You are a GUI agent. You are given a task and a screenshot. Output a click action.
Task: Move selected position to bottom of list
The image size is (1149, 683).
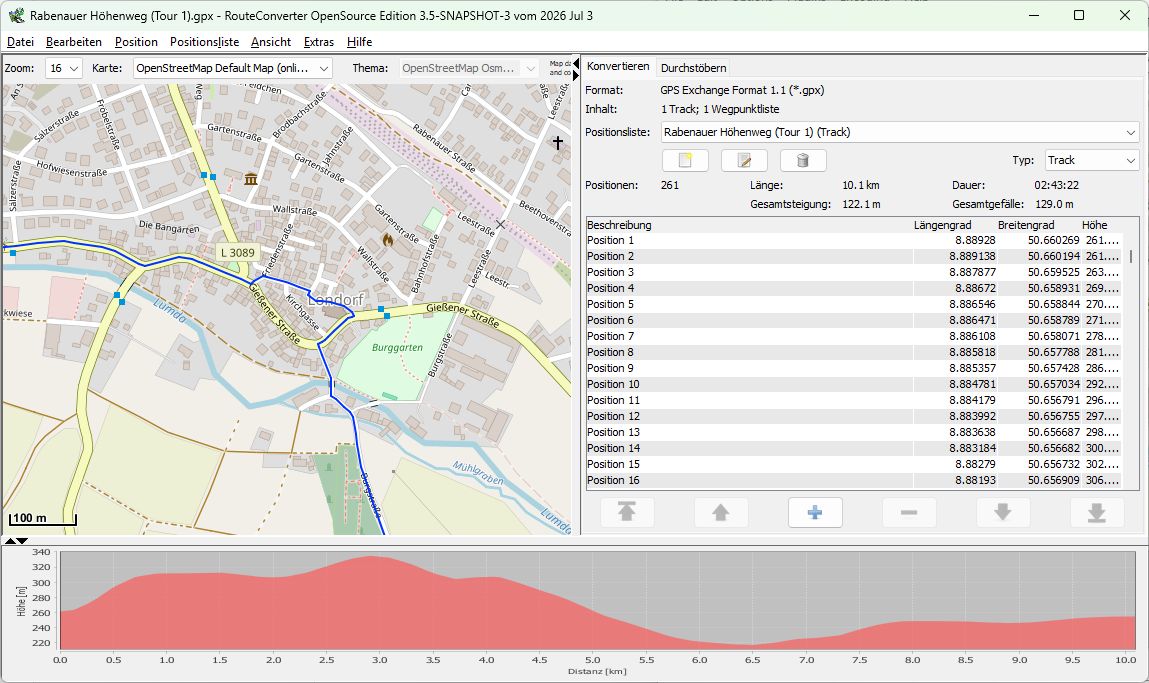(x=1097, y=512)
